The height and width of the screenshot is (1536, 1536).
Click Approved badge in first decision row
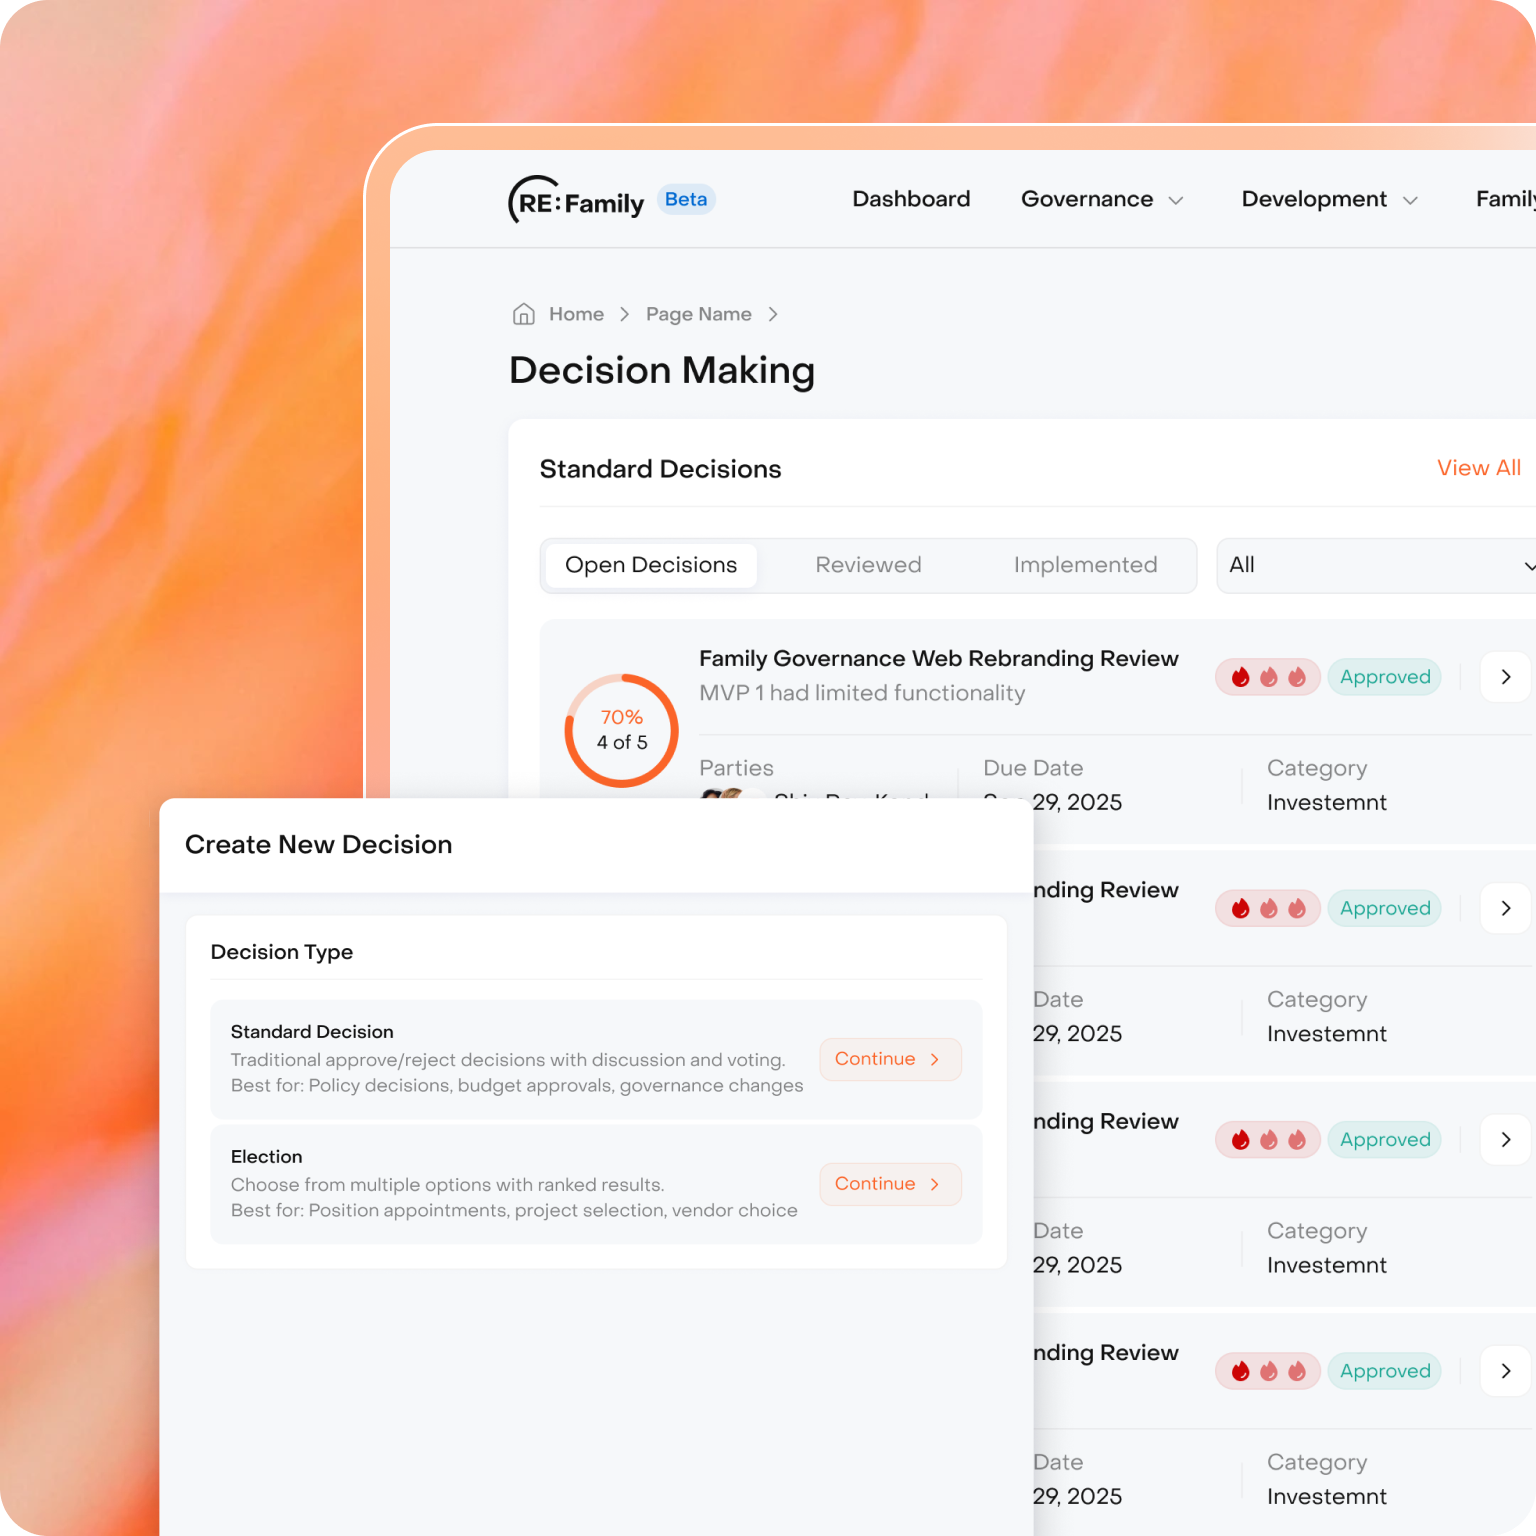click(x=1385, y=677)
